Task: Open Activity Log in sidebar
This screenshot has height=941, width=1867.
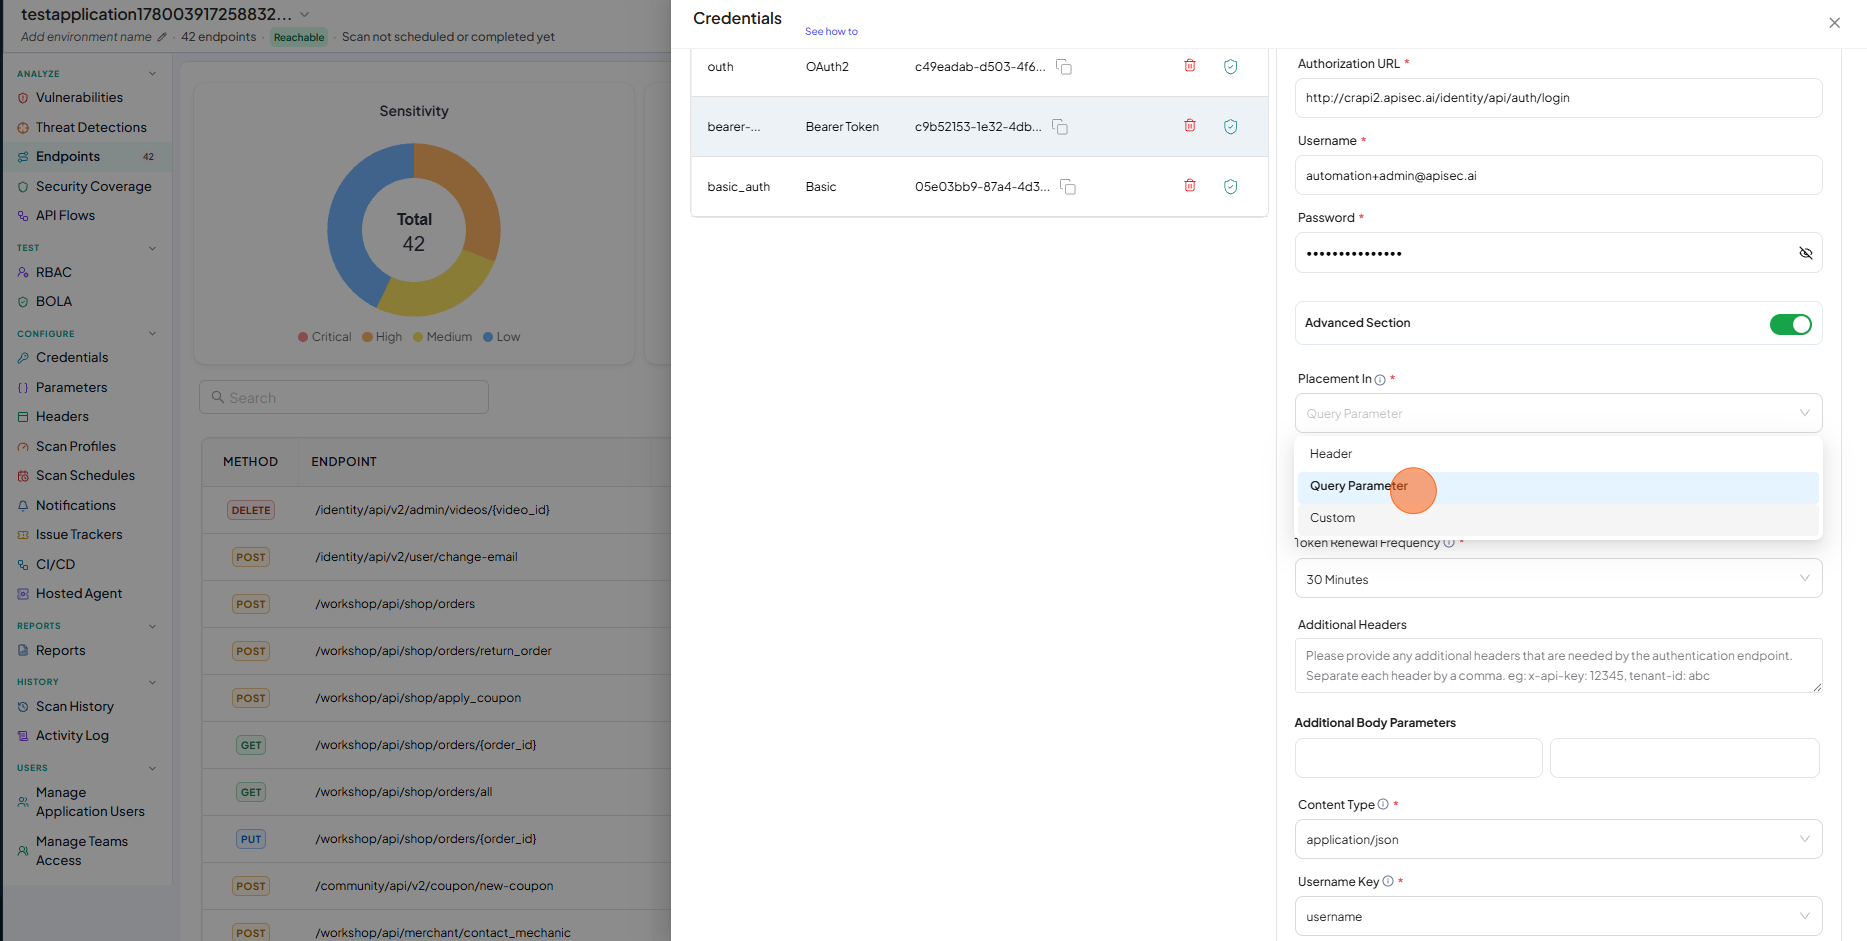Action: click(72, 736)
